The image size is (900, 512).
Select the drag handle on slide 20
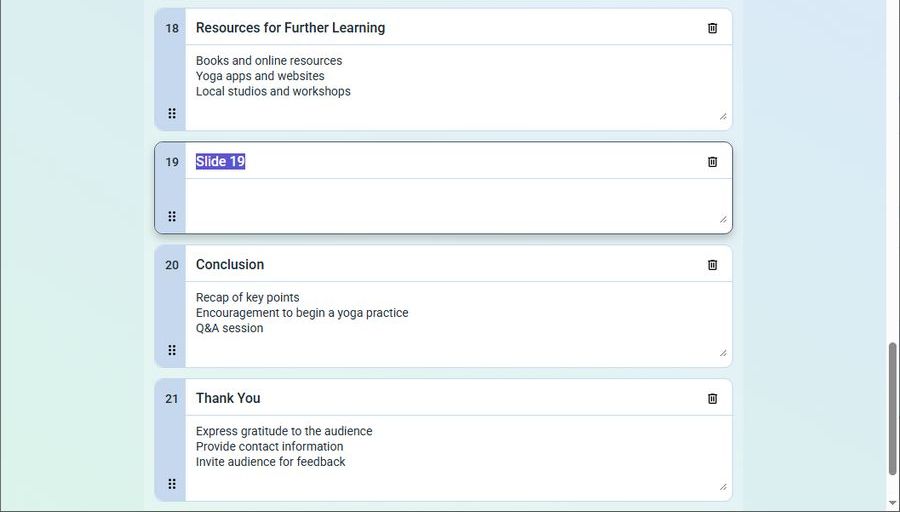tap(172, 350)
